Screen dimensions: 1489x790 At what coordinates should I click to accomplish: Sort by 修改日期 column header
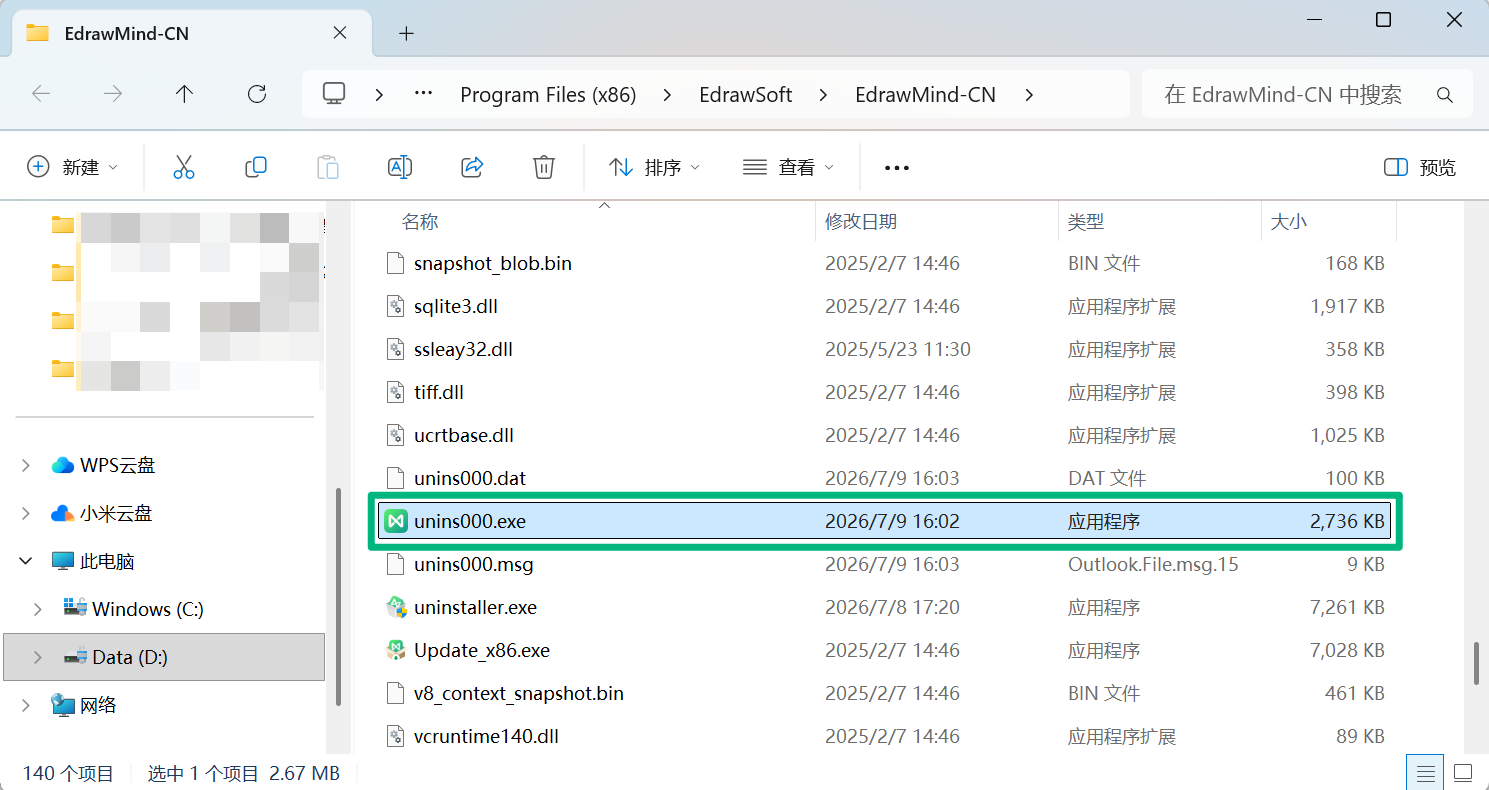(x=861, y=222)
